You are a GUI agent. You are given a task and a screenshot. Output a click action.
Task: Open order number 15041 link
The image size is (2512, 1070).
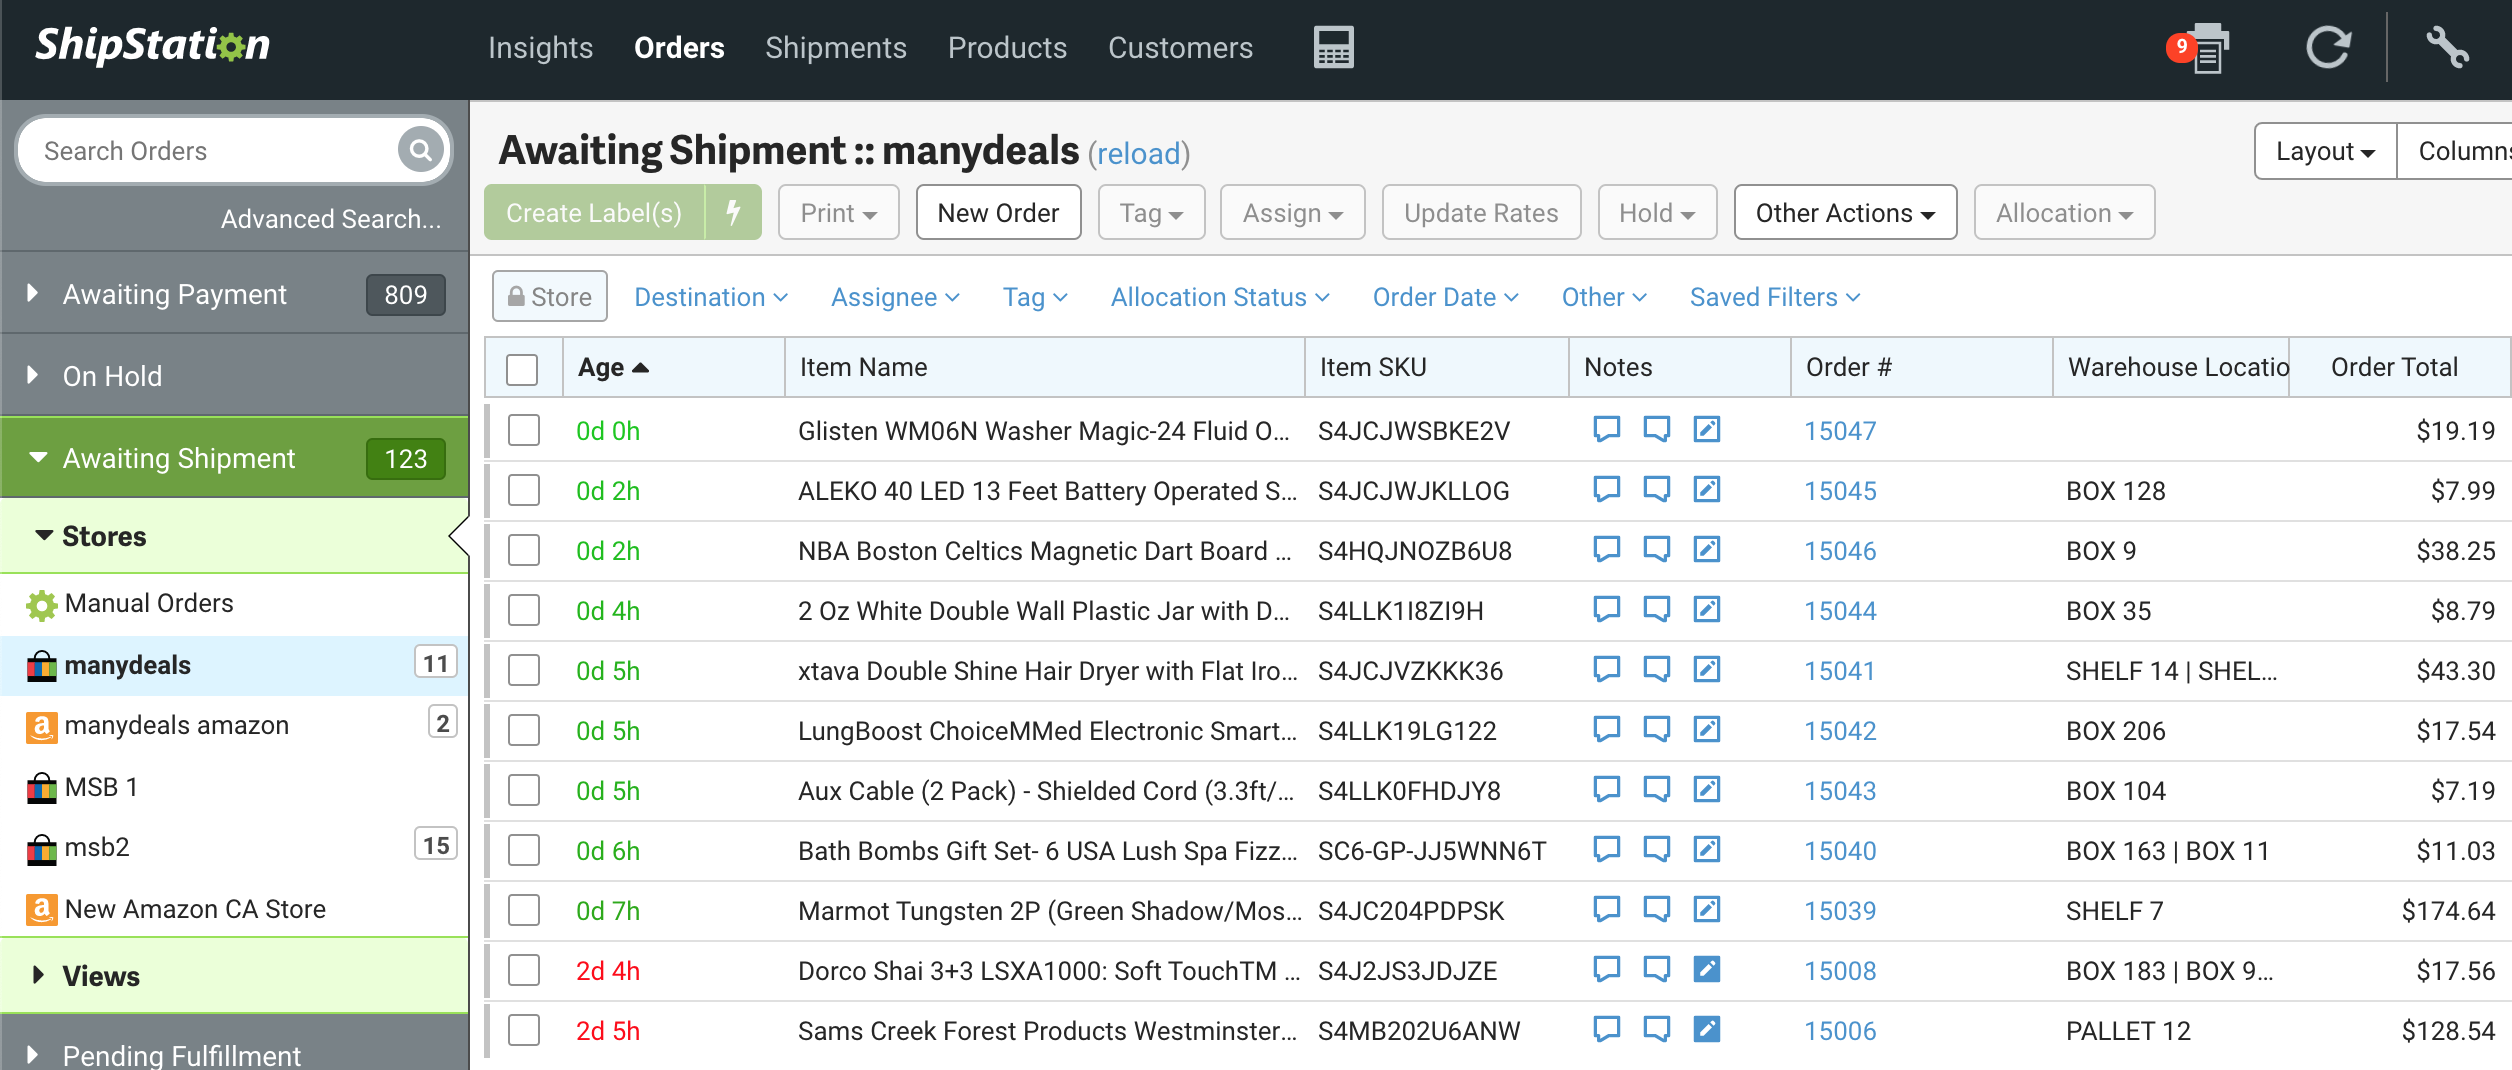1839,671
